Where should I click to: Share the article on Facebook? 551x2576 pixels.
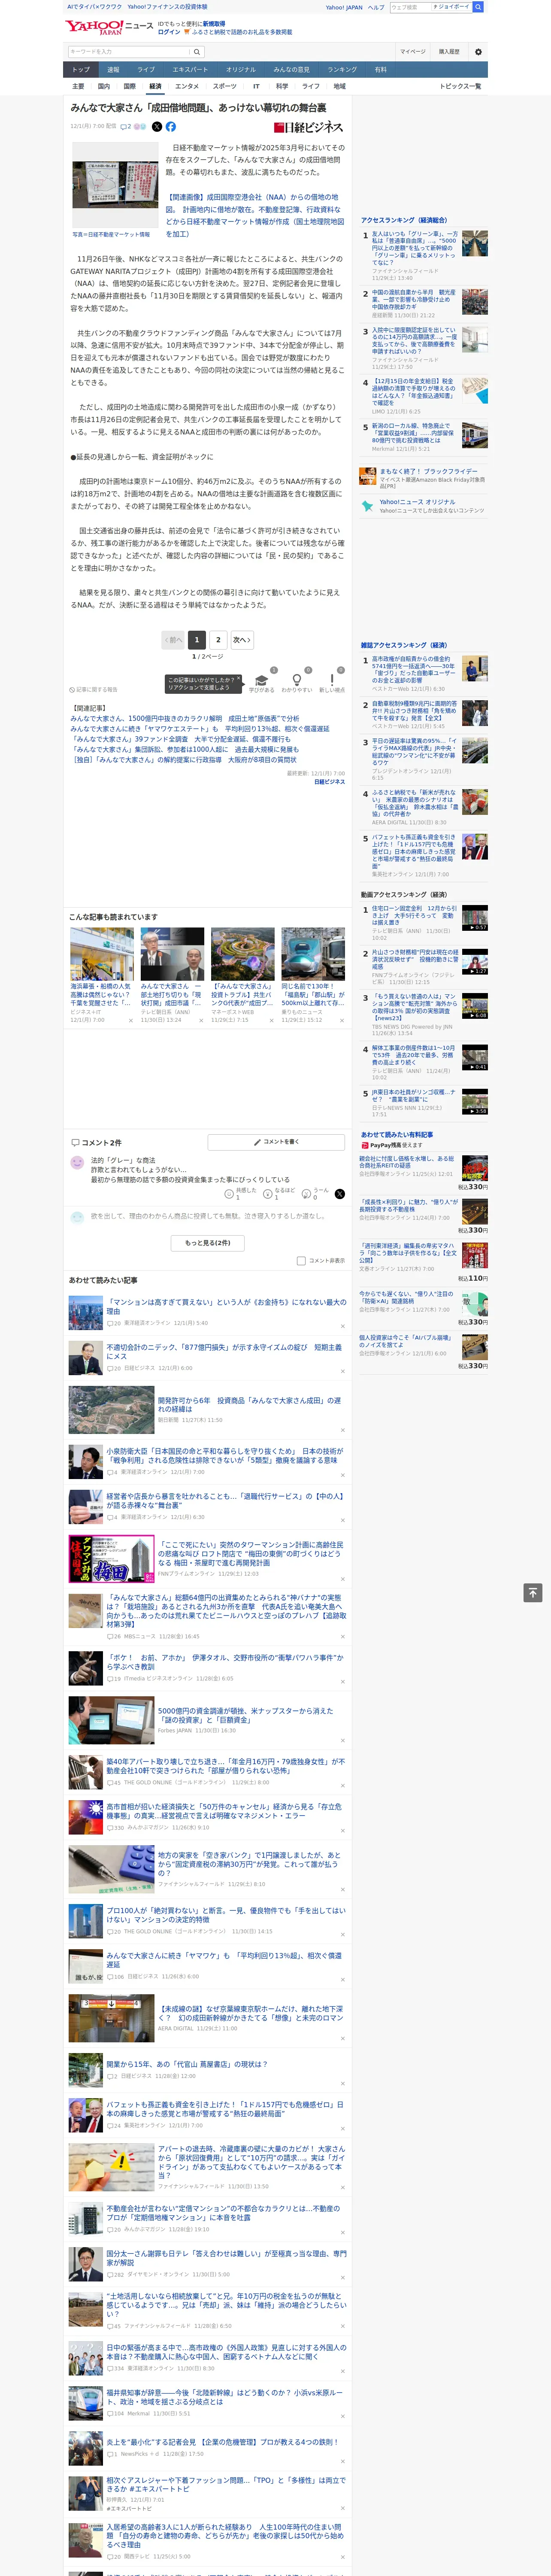[x=171, y=127]
